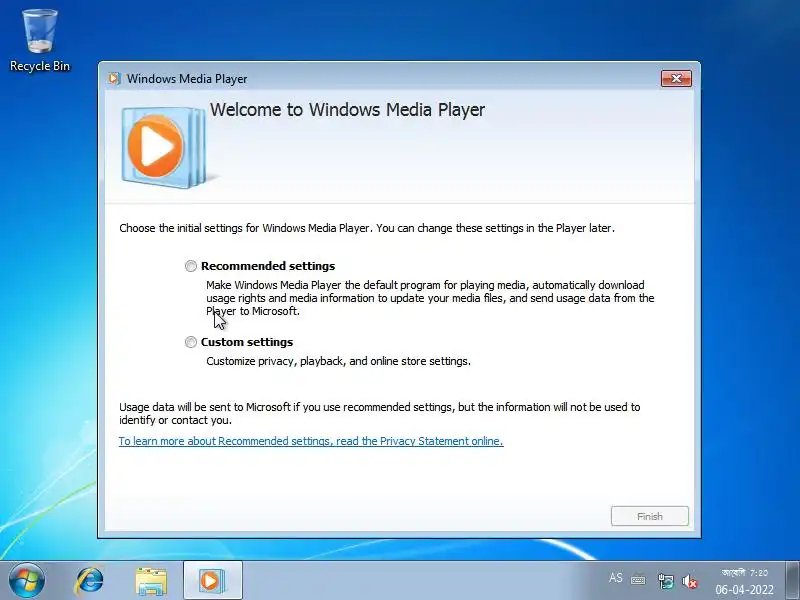
Task: Open the Windows Start menu orb
Action: click(x=27, y=581)
